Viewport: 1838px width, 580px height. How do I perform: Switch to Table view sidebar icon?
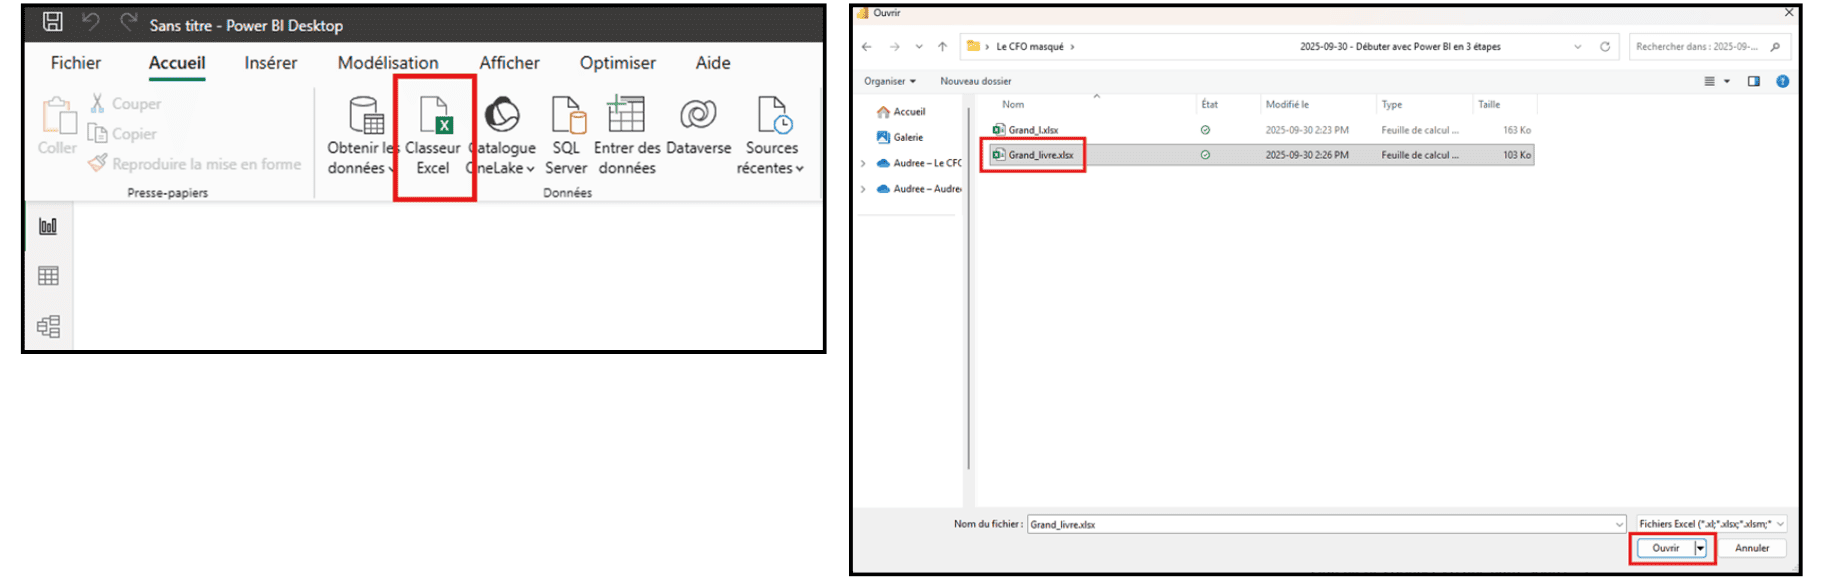click(x=48, y=276)
